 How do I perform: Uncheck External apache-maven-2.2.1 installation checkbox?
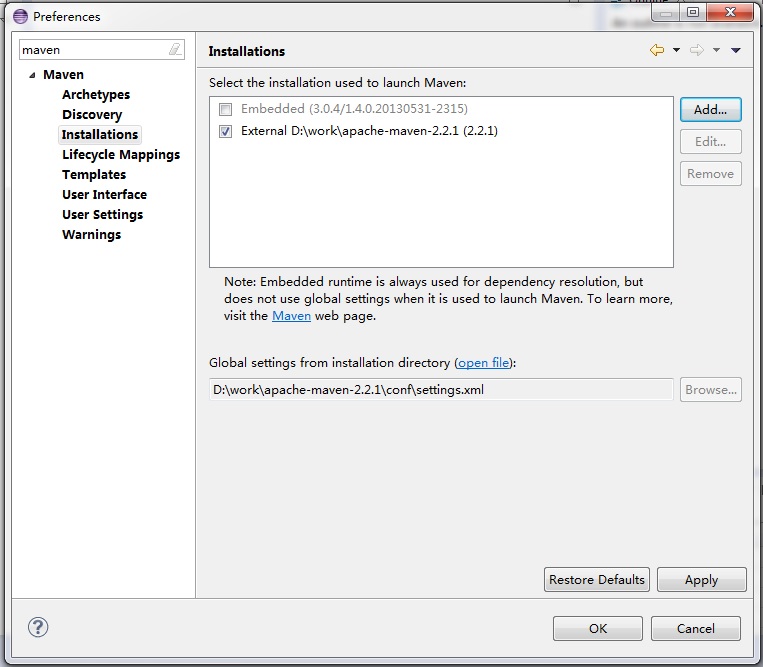225,131
